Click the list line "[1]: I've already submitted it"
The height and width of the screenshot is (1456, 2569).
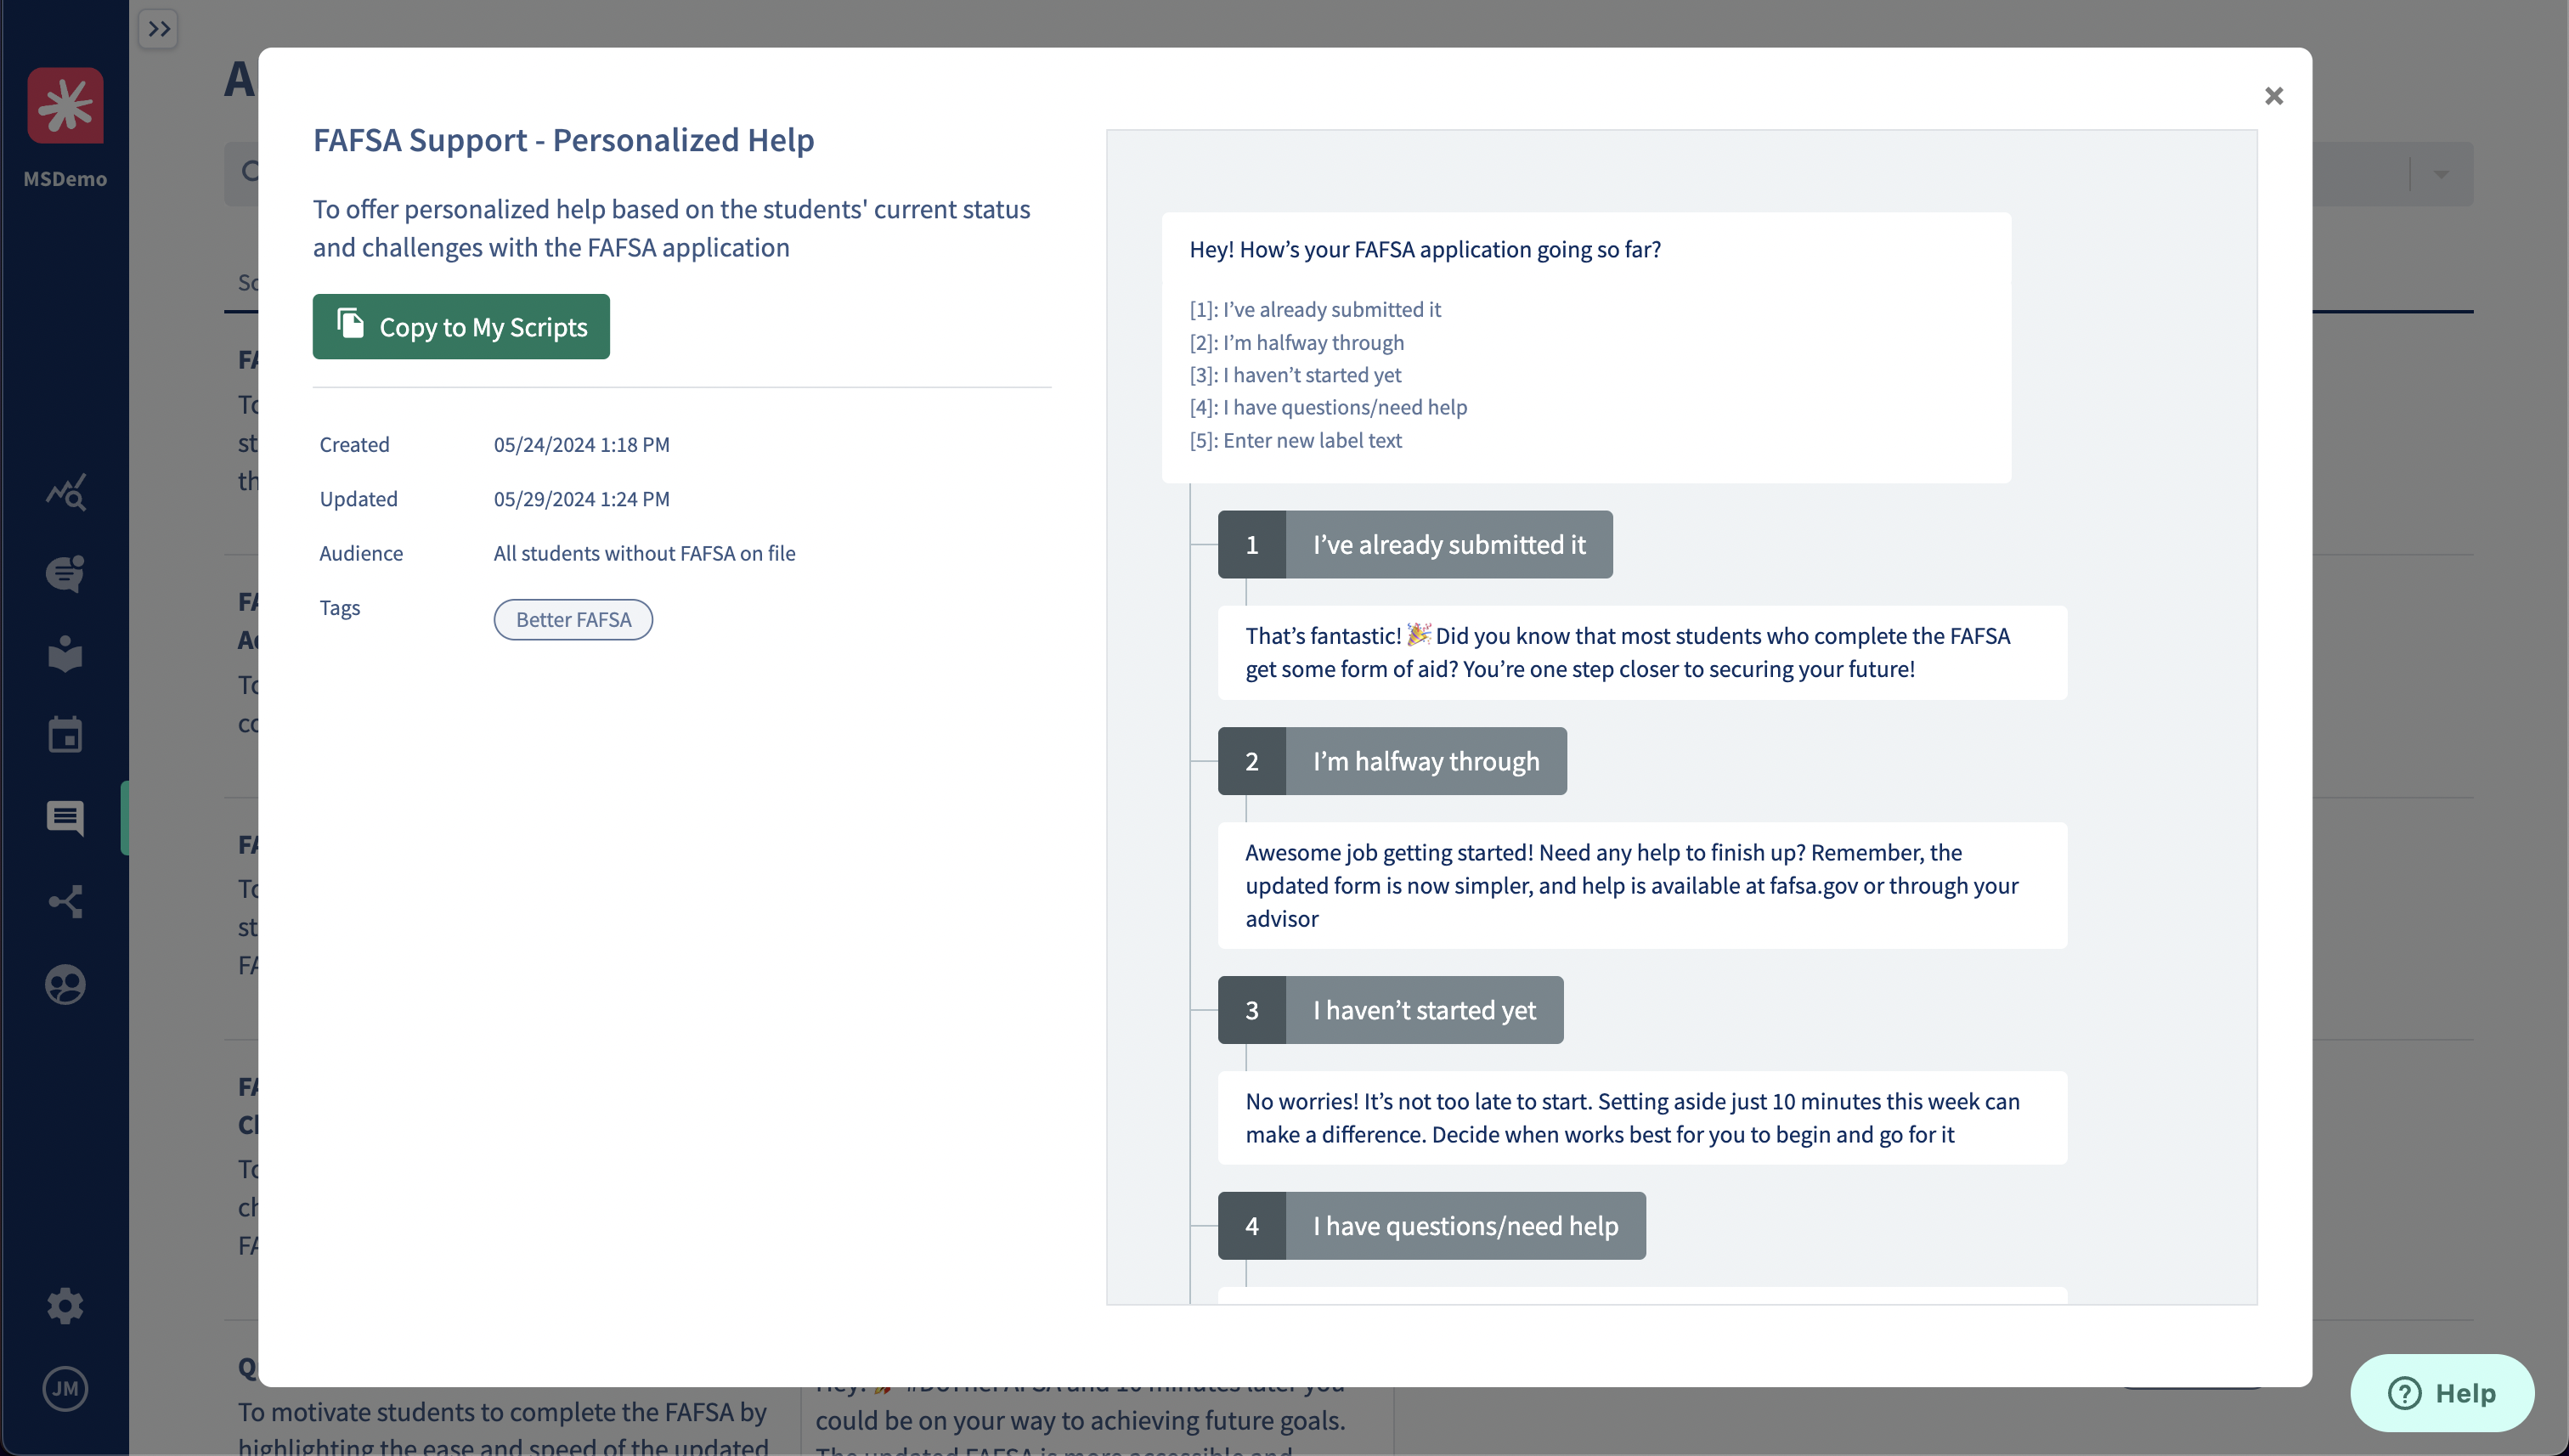tap(1315, 310)
